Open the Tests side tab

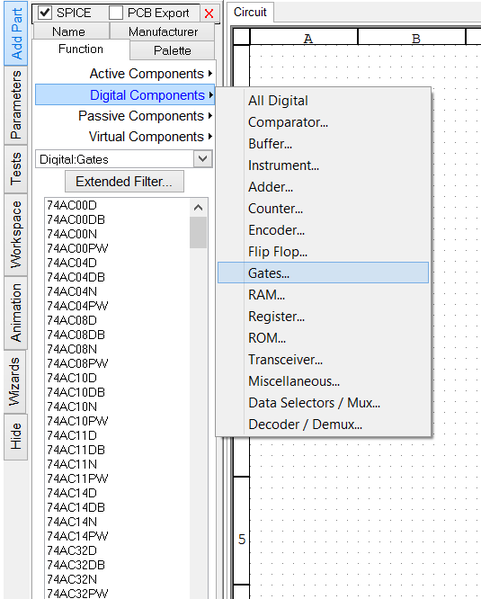click(x=16, y=168)
